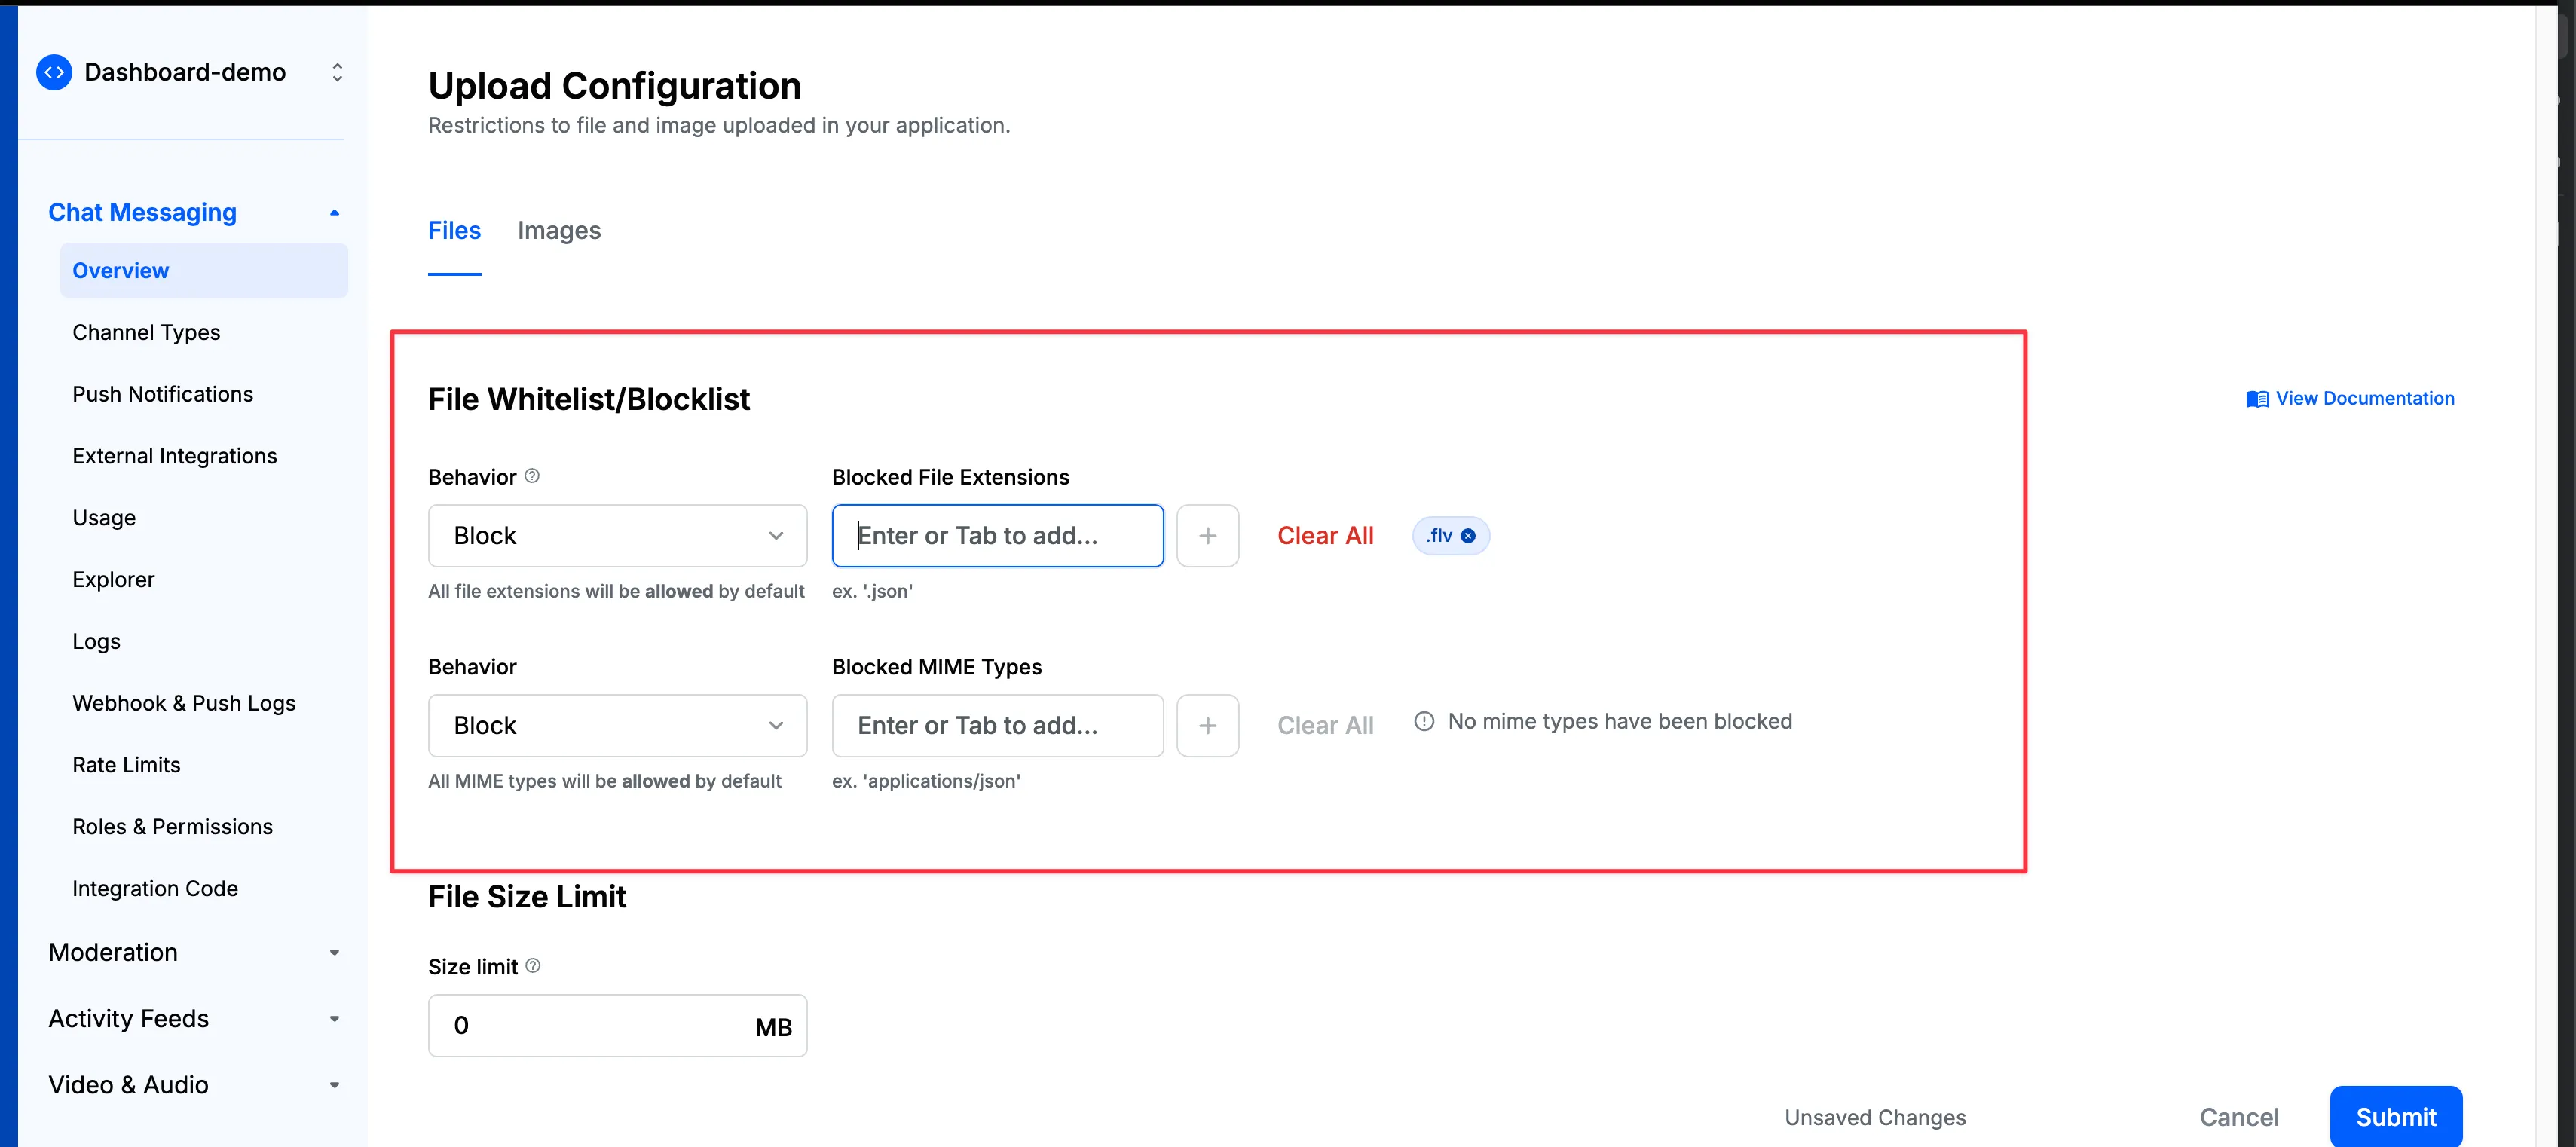Image resolution: width=2576 pixels, height=1147 pixels.
Task: Click the code icon beside Dashboard-demo
Action: coord(54,71)
